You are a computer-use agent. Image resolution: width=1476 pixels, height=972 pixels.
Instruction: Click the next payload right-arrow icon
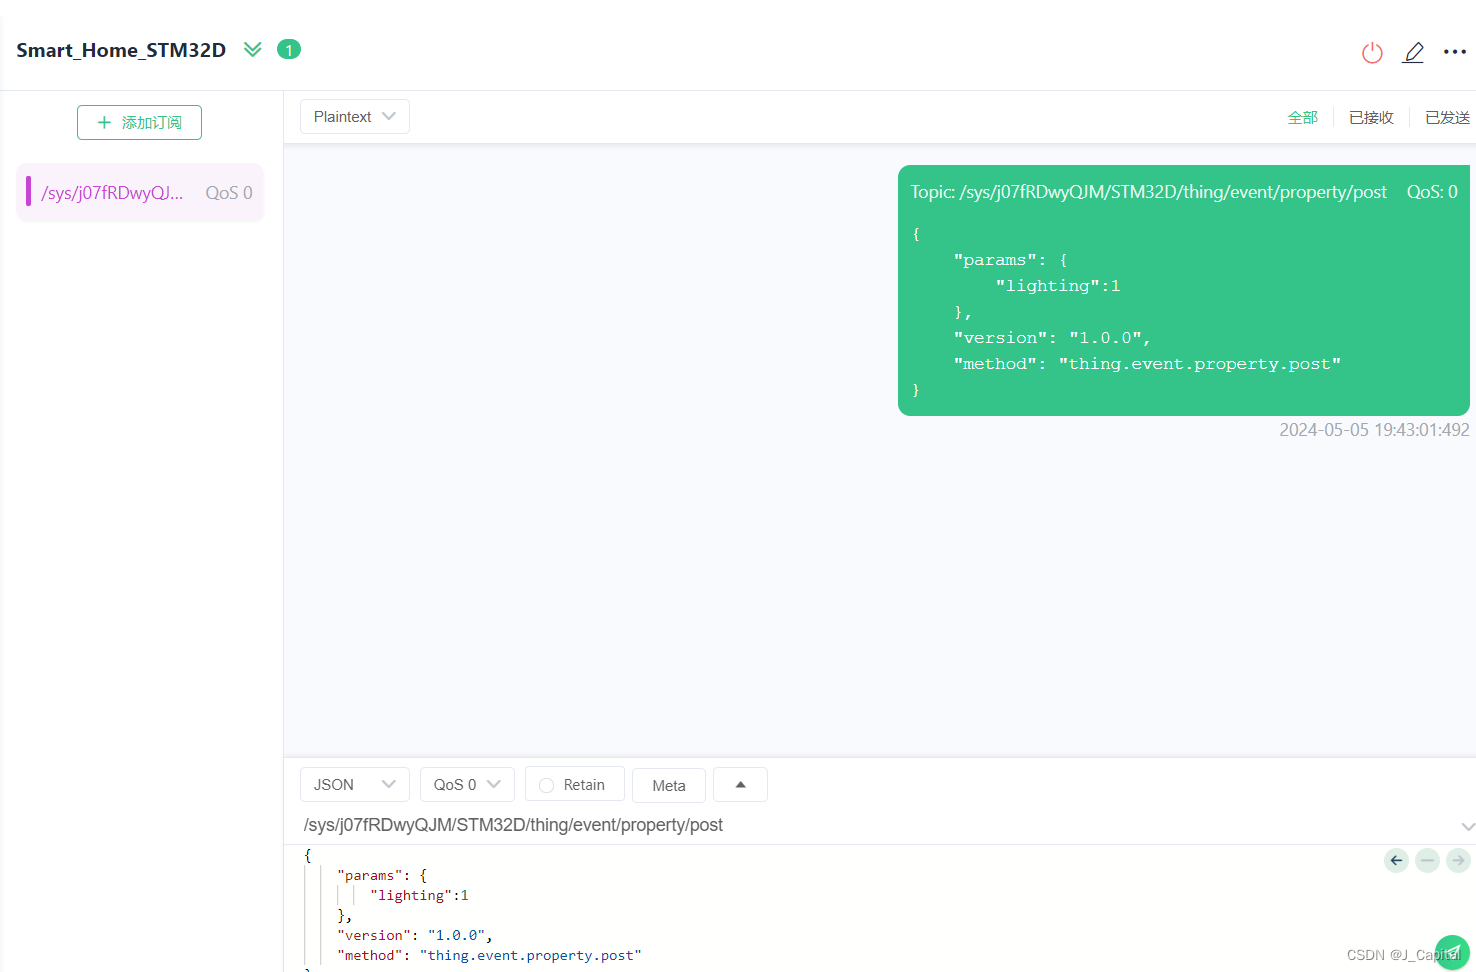pyautogui.click(x=1458, y=860)
